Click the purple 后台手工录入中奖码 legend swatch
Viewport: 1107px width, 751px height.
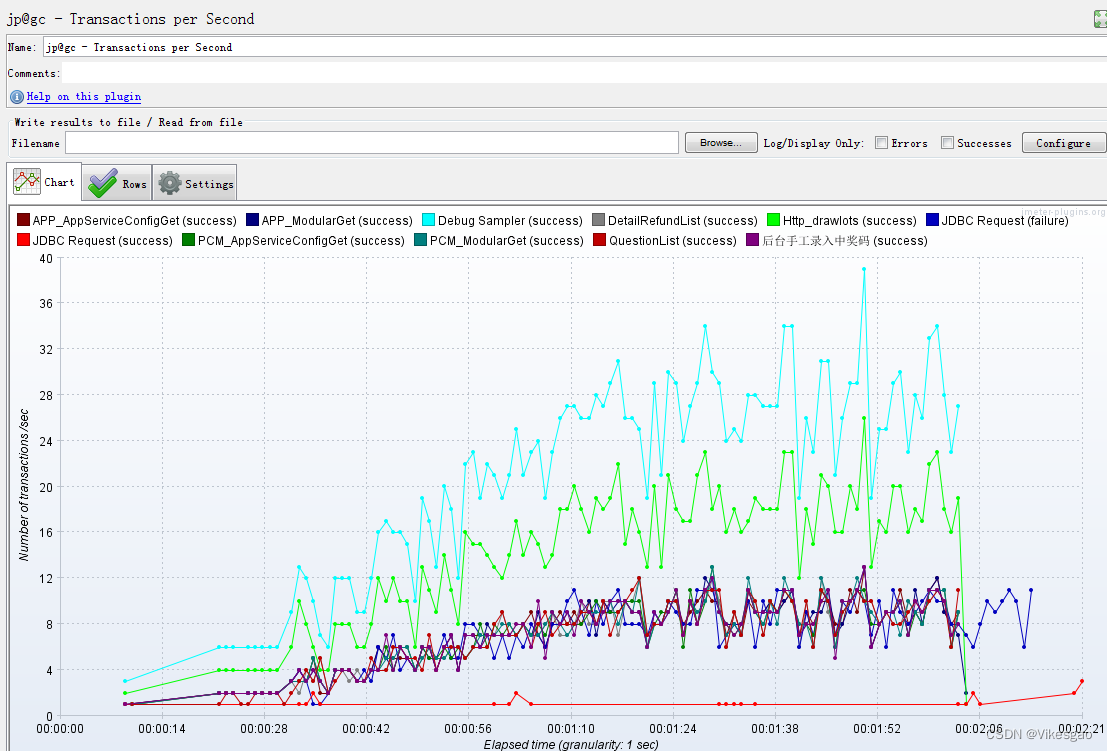753,240
